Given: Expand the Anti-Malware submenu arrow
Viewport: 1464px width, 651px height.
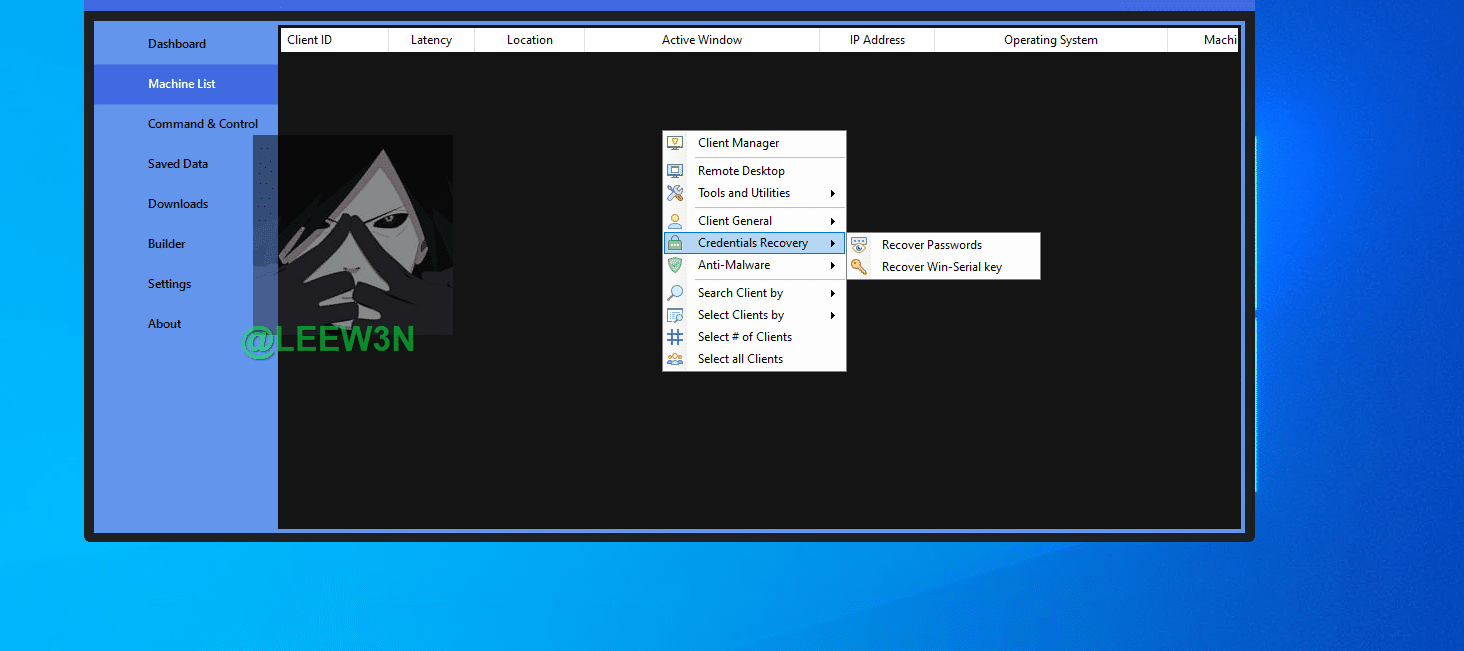Looking at the screenshot, I should pos(832,265).
